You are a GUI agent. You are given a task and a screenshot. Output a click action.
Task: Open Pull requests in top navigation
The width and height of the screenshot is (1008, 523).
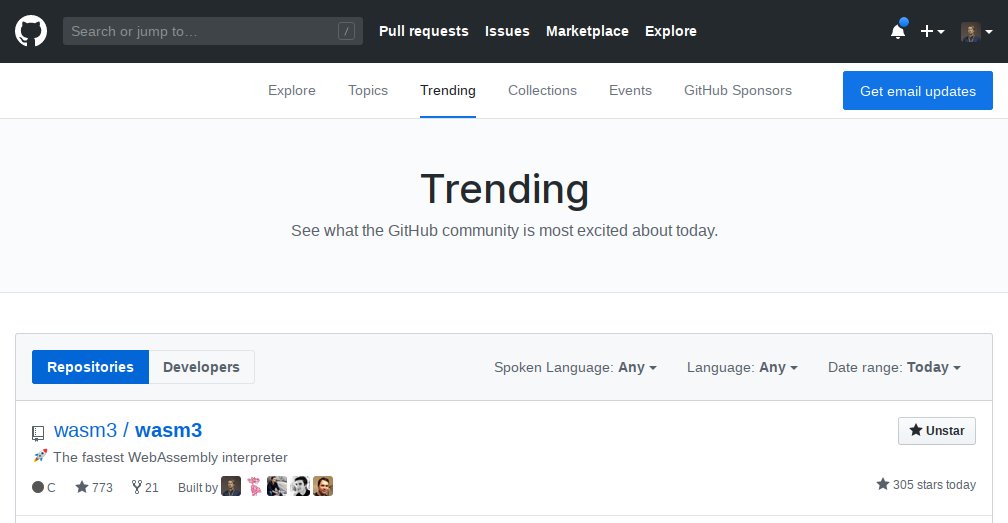click(424, 31)
